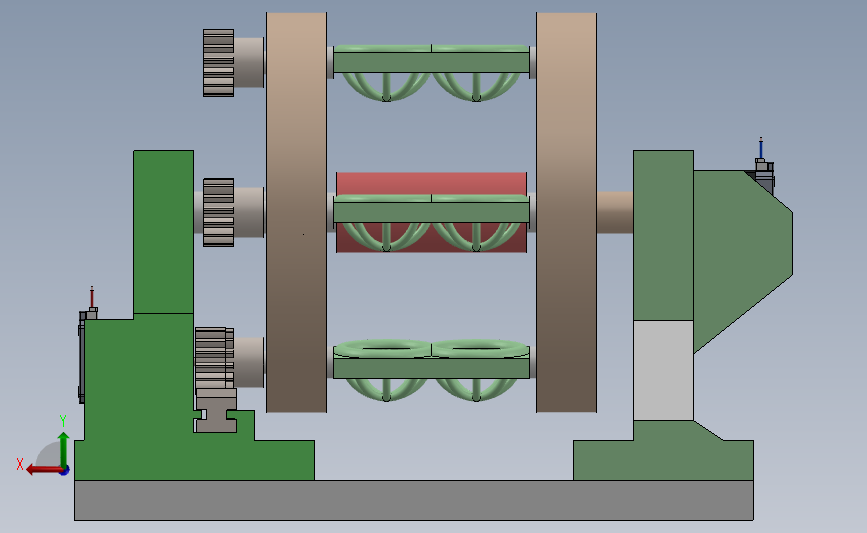
Task: Select the left green support column
Action: point(163,232)
